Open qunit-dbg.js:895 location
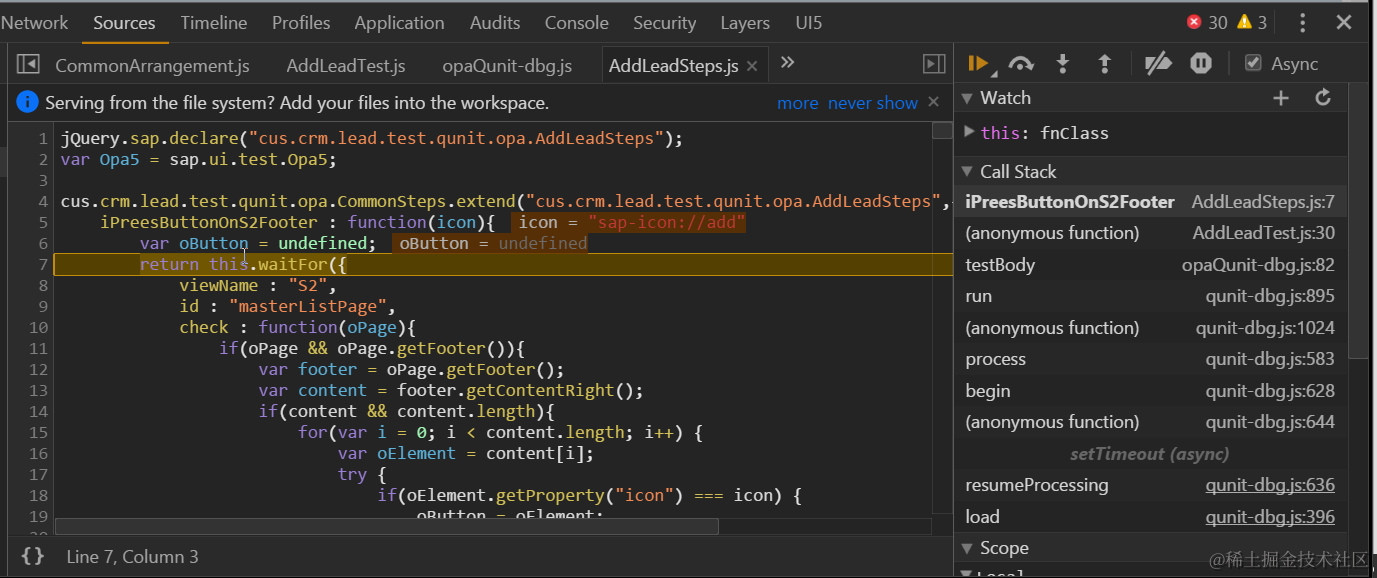 tap(1270, 296)
